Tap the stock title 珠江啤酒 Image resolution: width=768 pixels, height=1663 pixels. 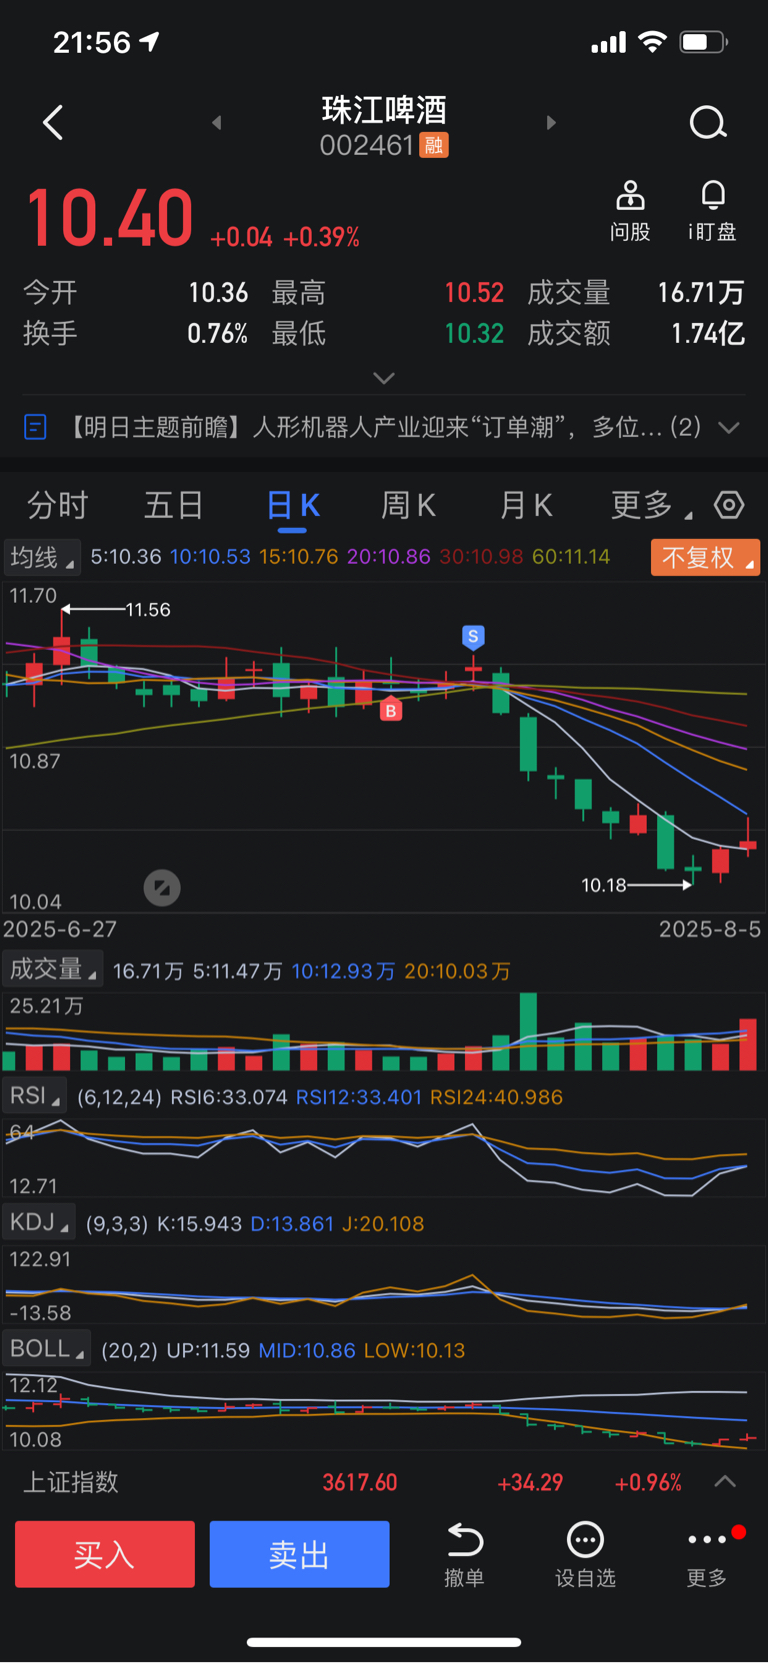tap(384, 110)
